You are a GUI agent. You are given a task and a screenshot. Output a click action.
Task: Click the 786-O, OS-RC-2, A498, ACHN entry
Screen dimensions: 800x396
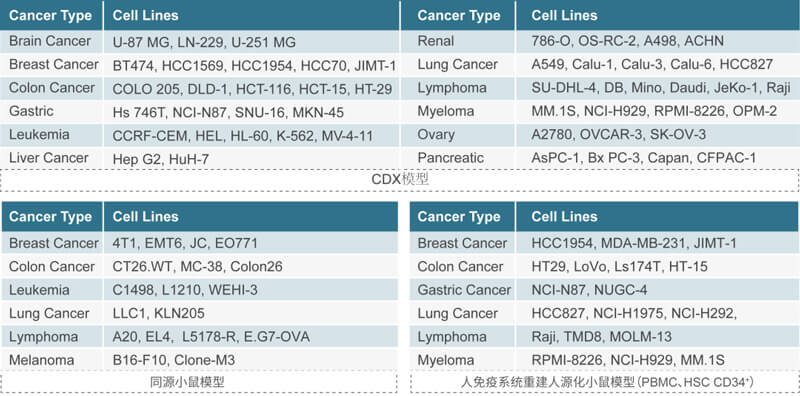628,41
